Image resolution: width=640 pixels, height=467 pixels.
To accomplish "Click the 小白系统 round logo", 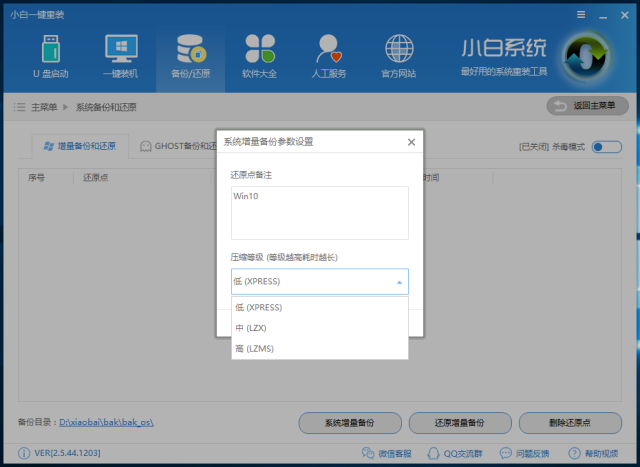I will click(x=587, y=57).
